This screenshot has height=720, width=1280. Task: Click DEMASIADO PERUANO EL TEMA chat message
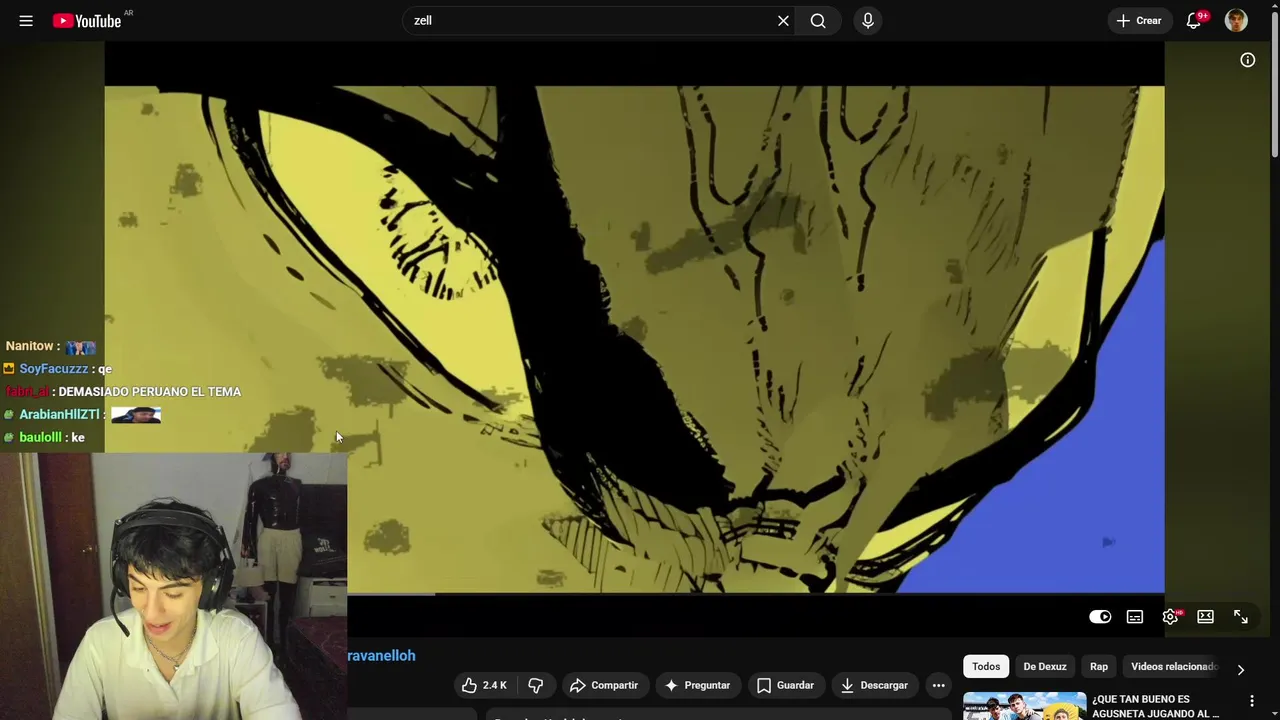(x=150, y=392)
